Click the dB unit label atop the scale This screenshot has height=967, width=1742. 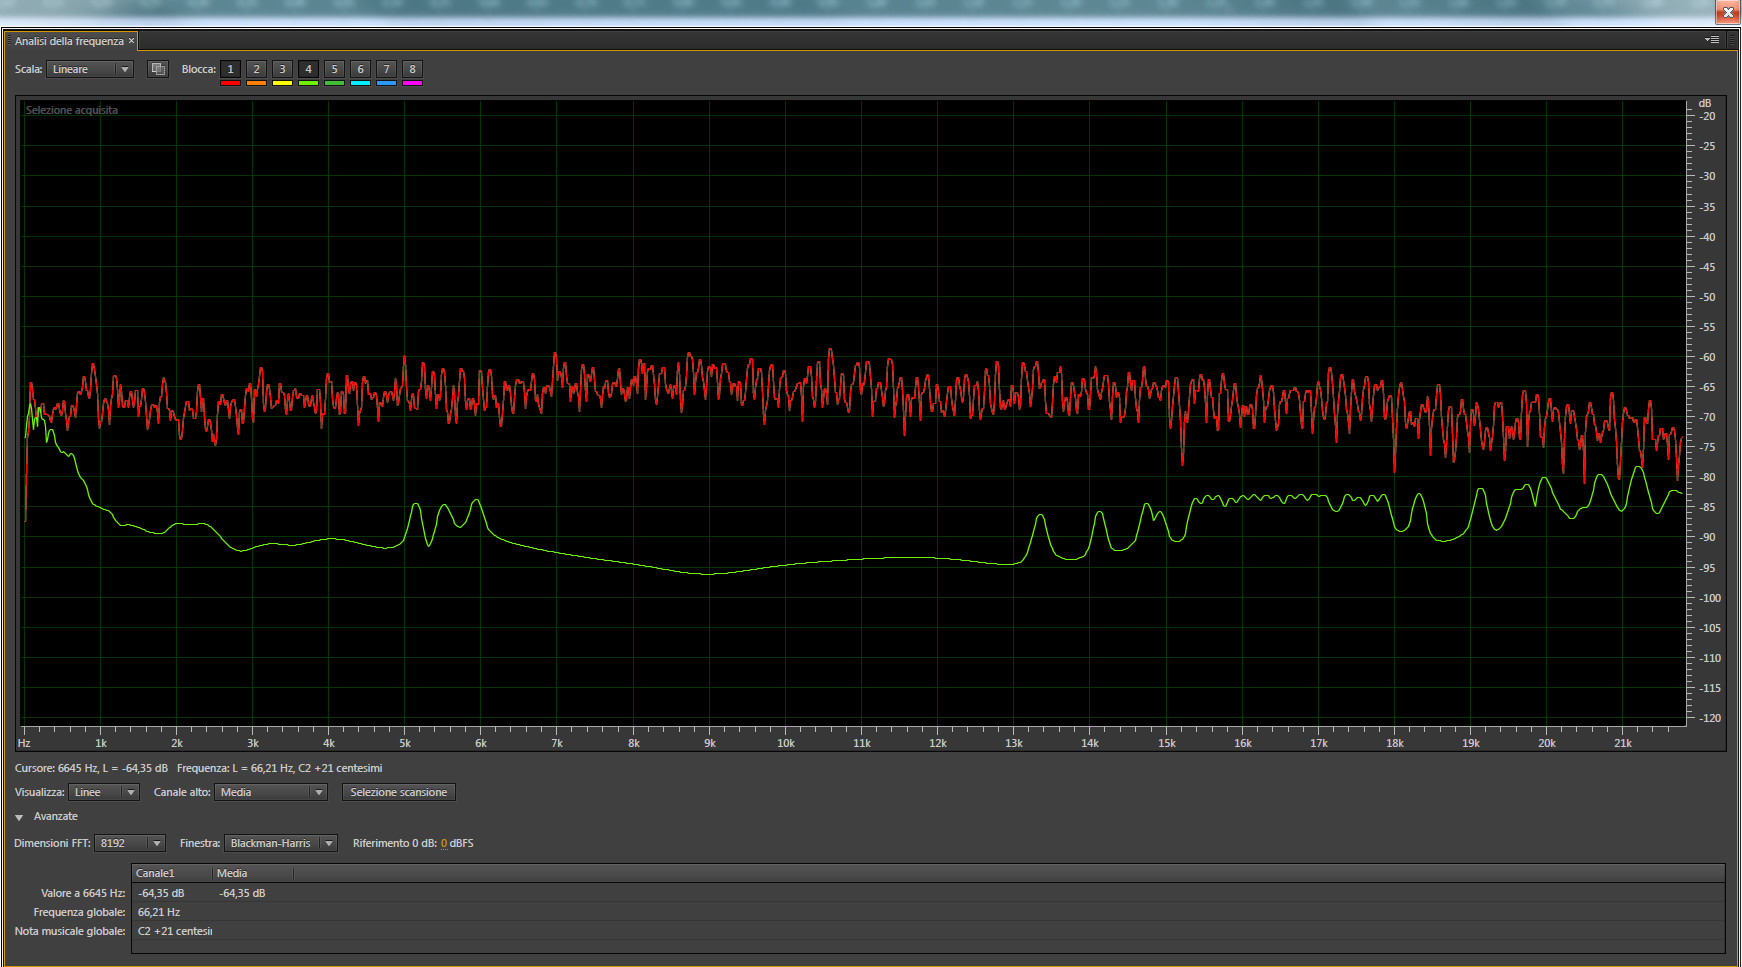point(1705,103)
